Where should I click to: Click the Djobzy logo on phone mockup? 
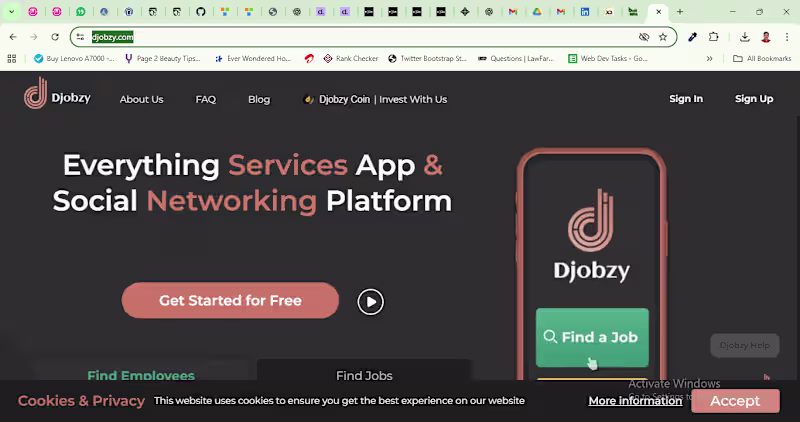591,235
